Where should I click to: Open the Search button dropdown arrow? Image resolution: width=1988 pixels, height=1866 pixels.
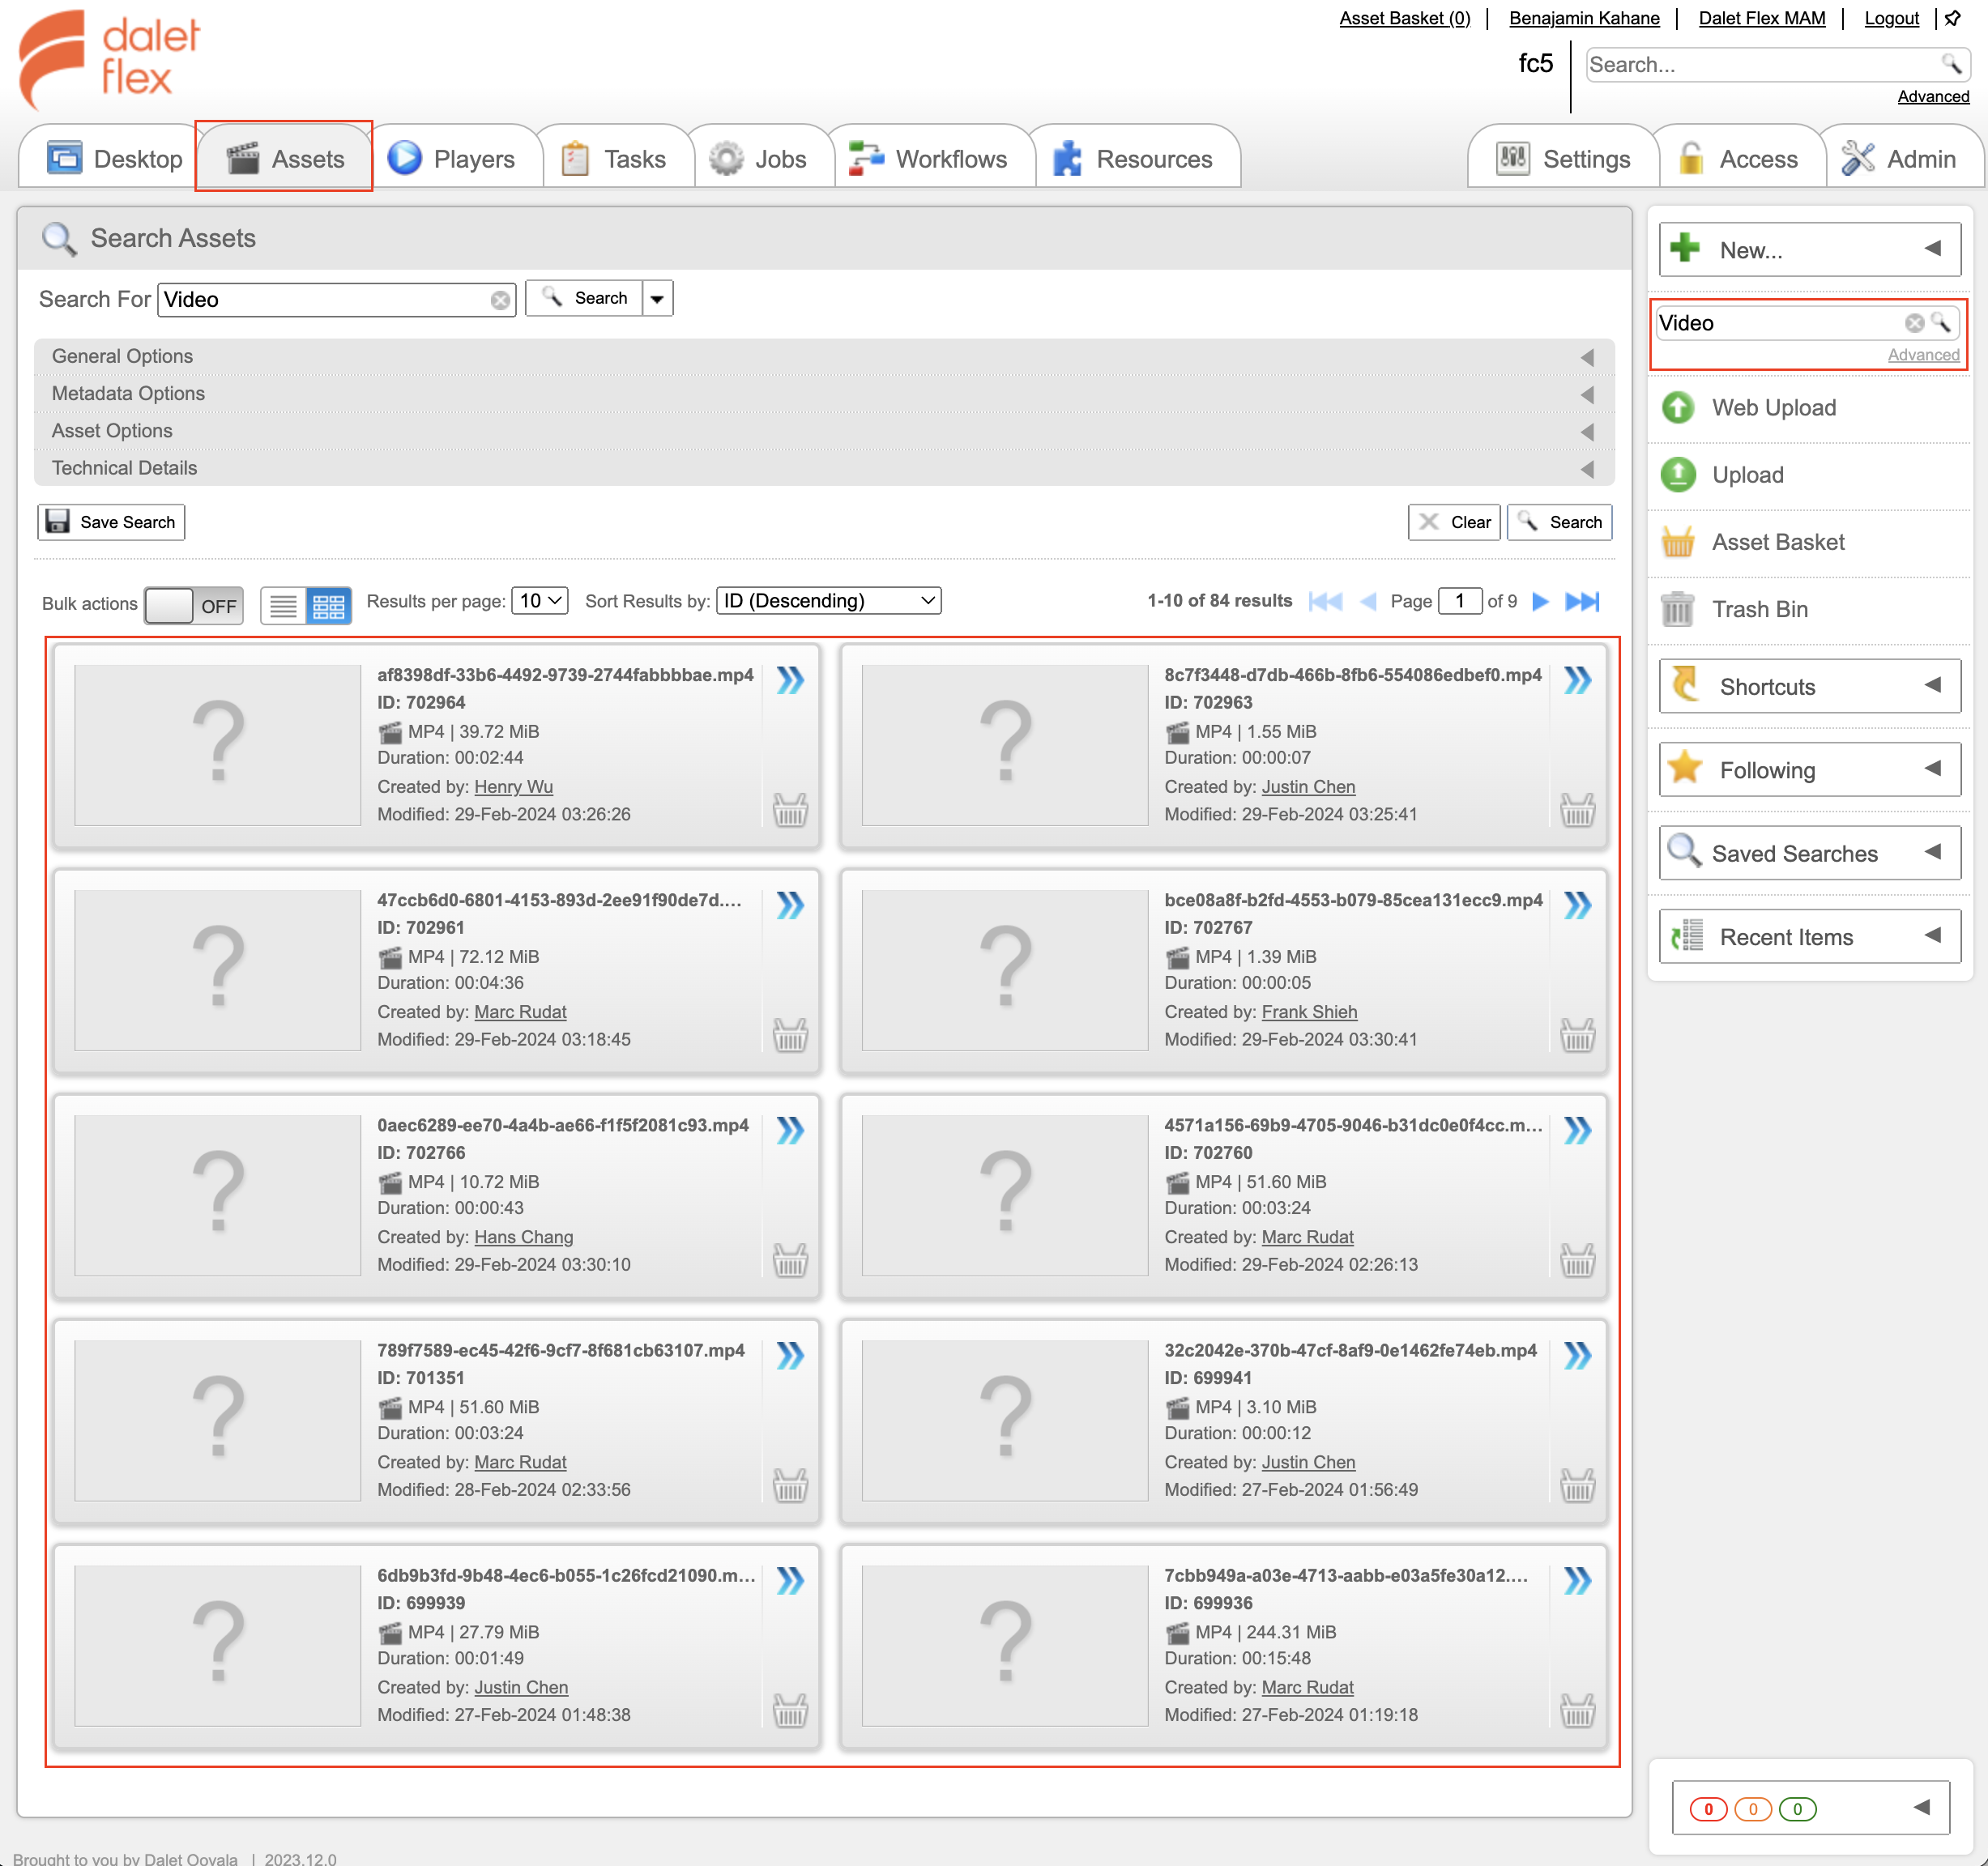657,298
